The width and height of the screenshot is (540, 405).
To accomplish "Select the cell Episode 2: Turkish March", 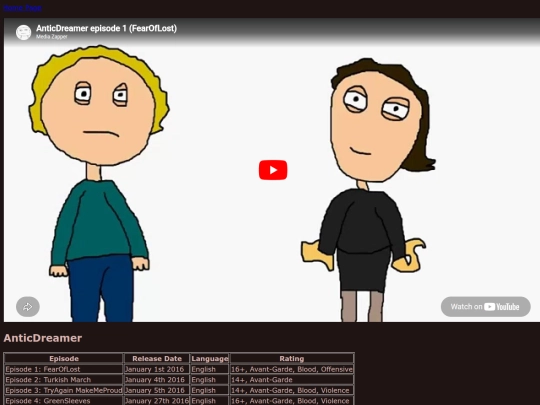I will coord(64,380).
